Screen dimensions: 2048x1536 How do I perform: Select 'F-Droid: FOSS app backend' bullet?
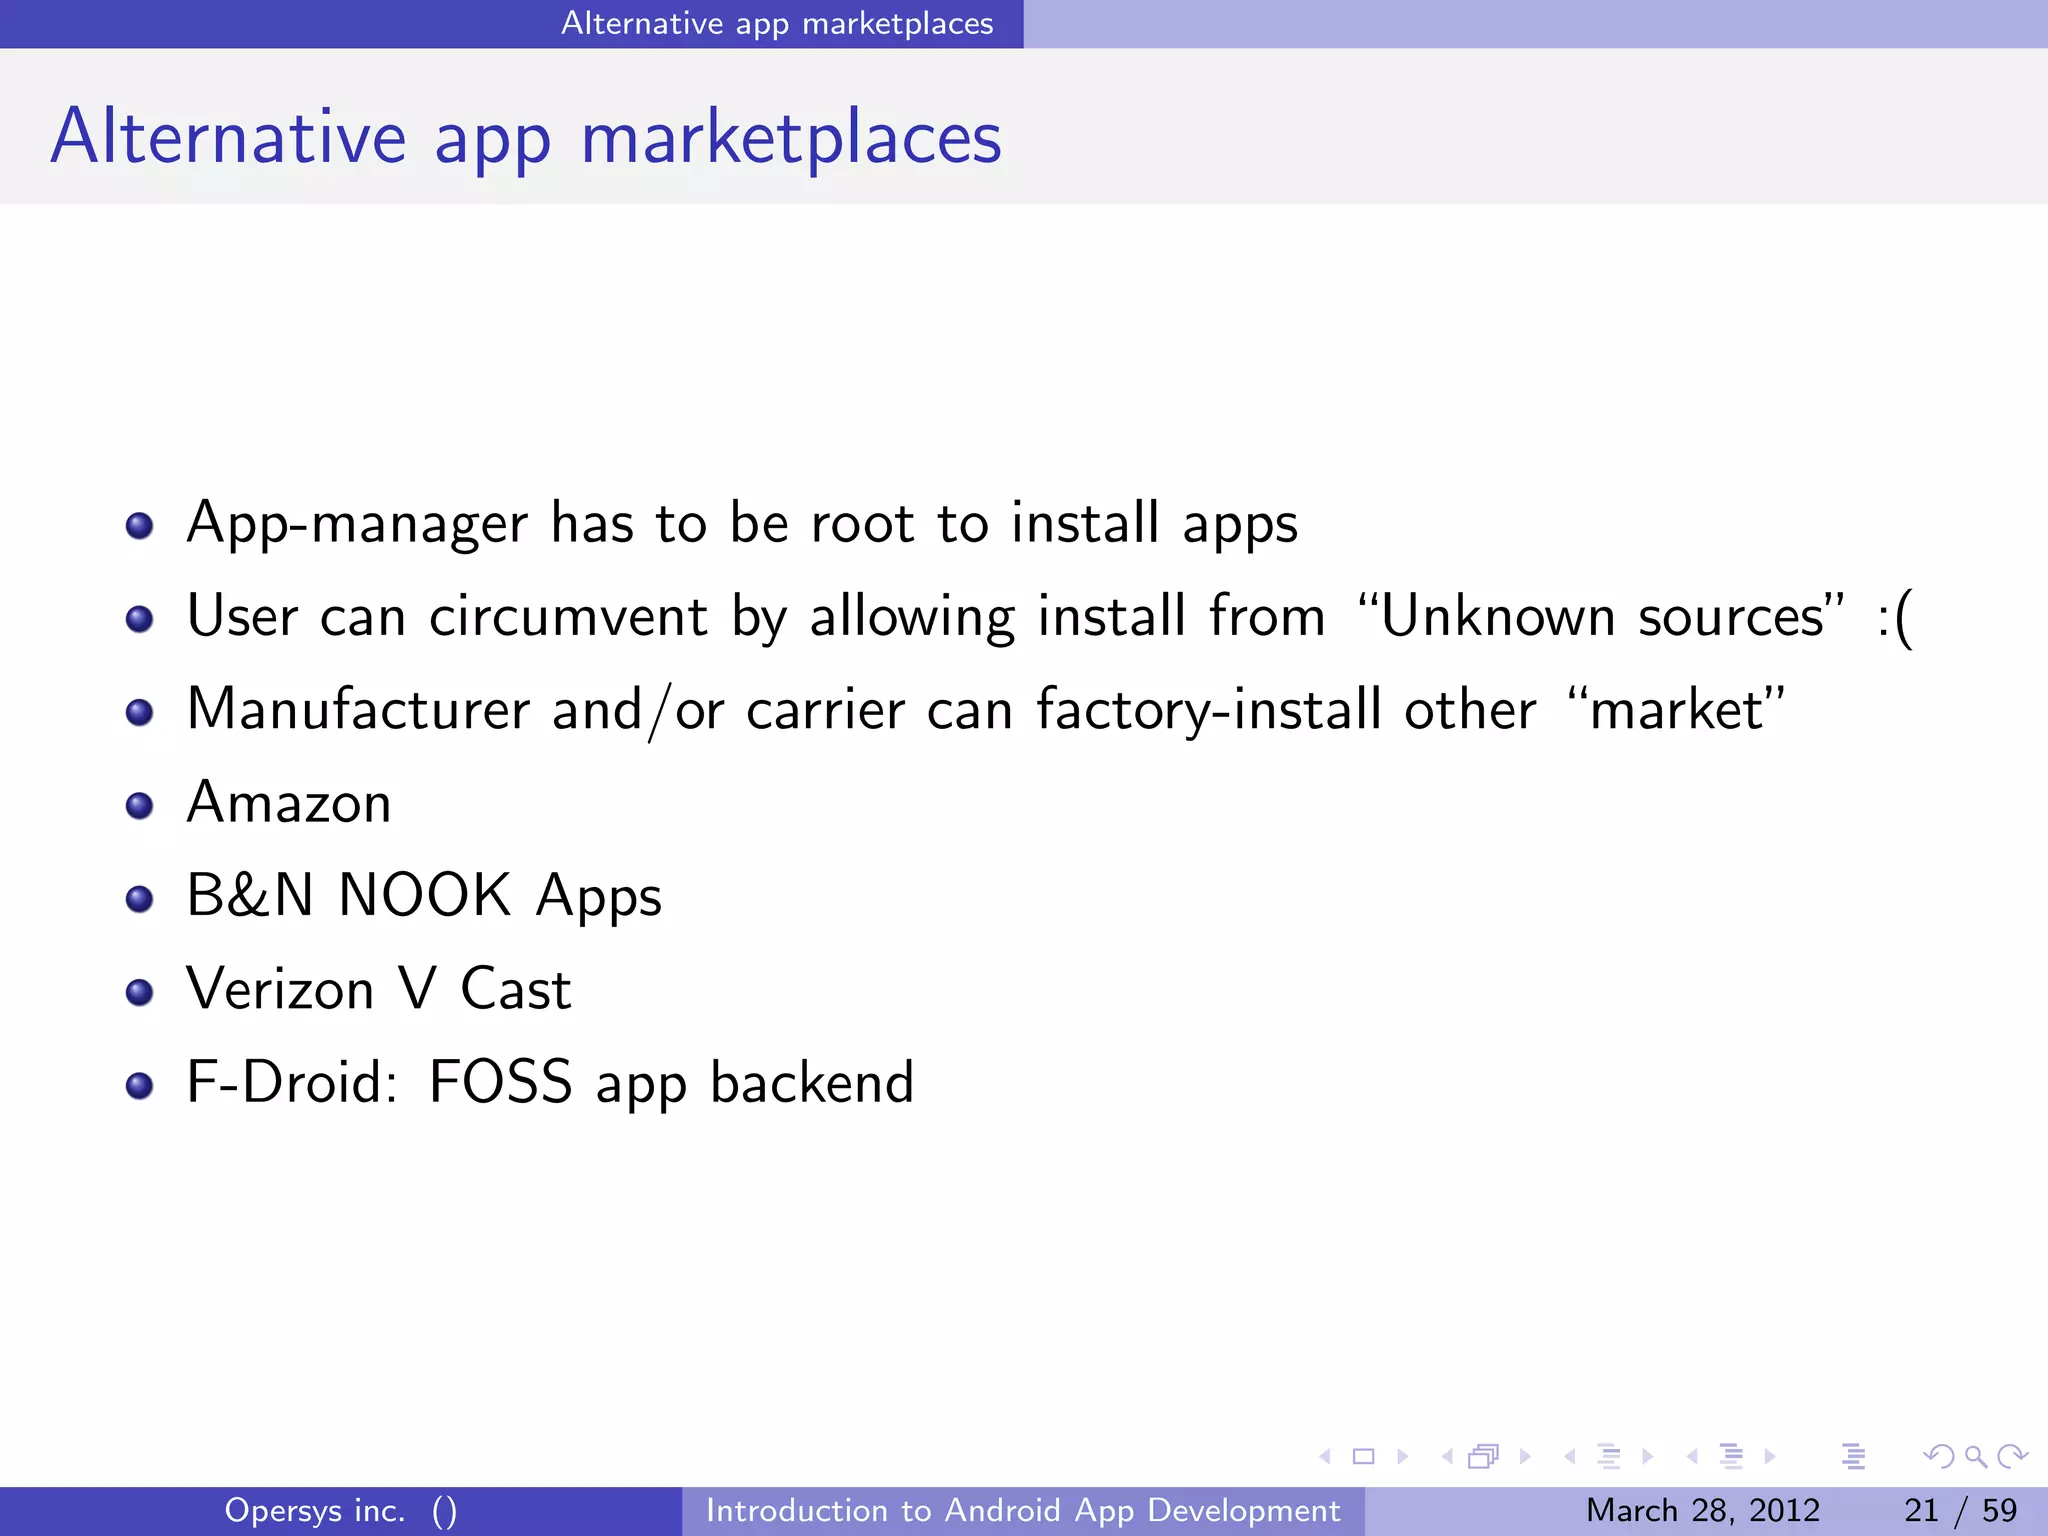tap(550, 1083)
